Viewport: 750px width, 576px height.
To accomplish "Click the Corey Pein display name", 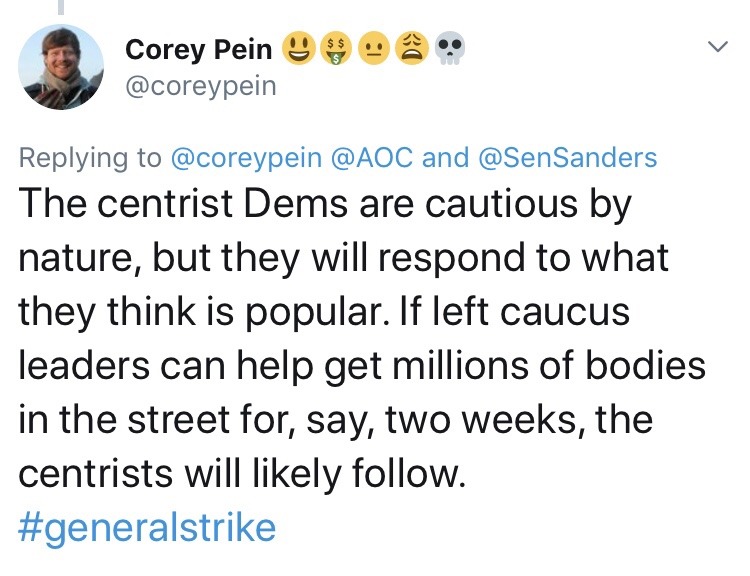I will click(198, 49).
